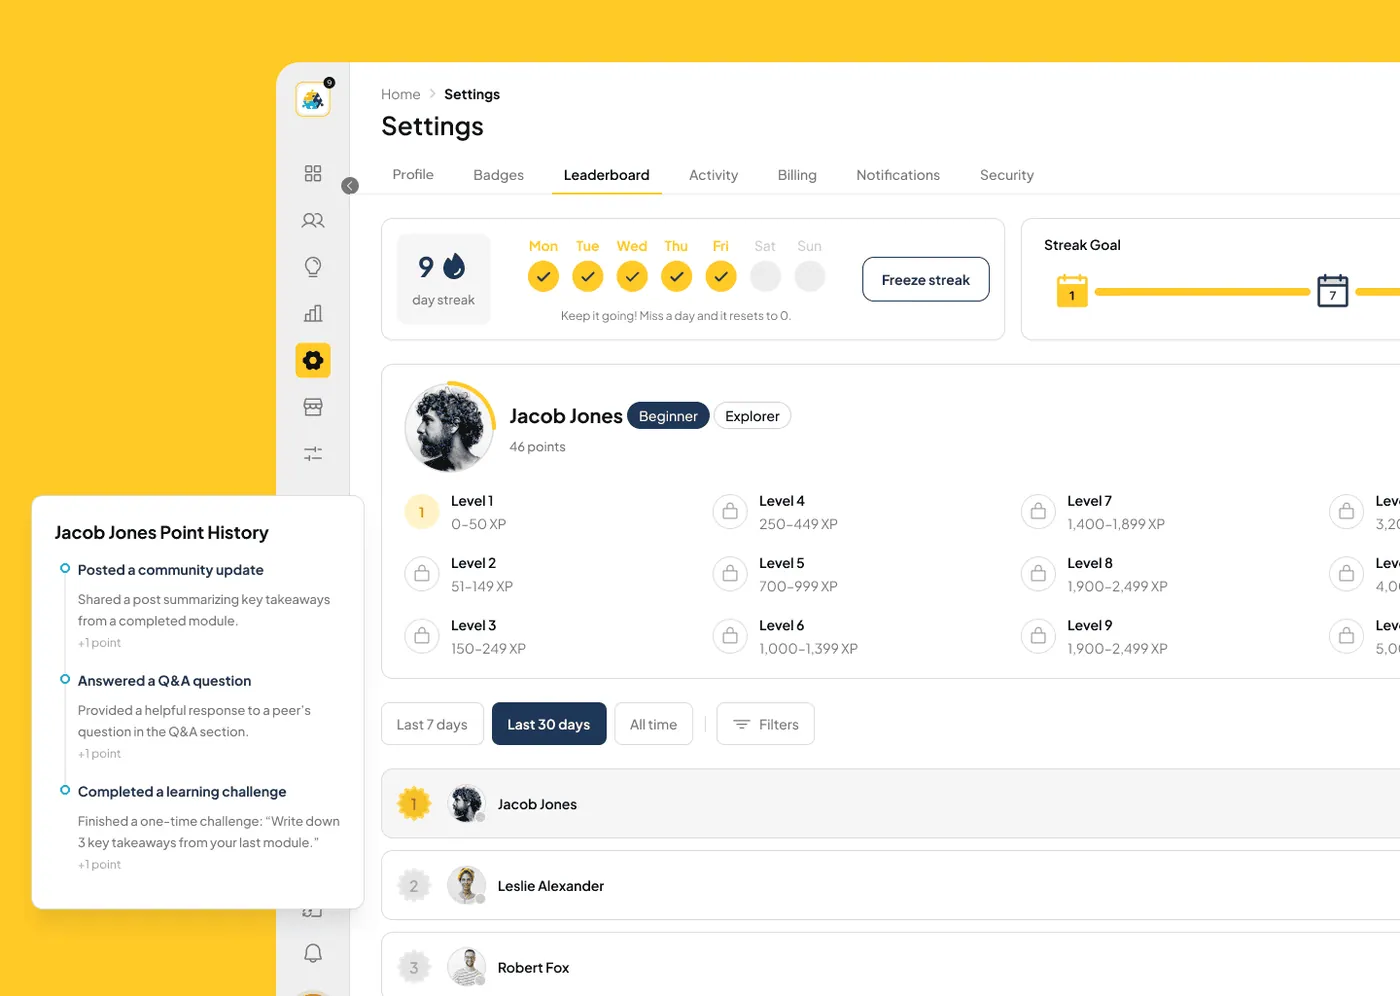Click the app logo in the sidebar
This screenshot has height=996, width=1400.
point(313,100)
